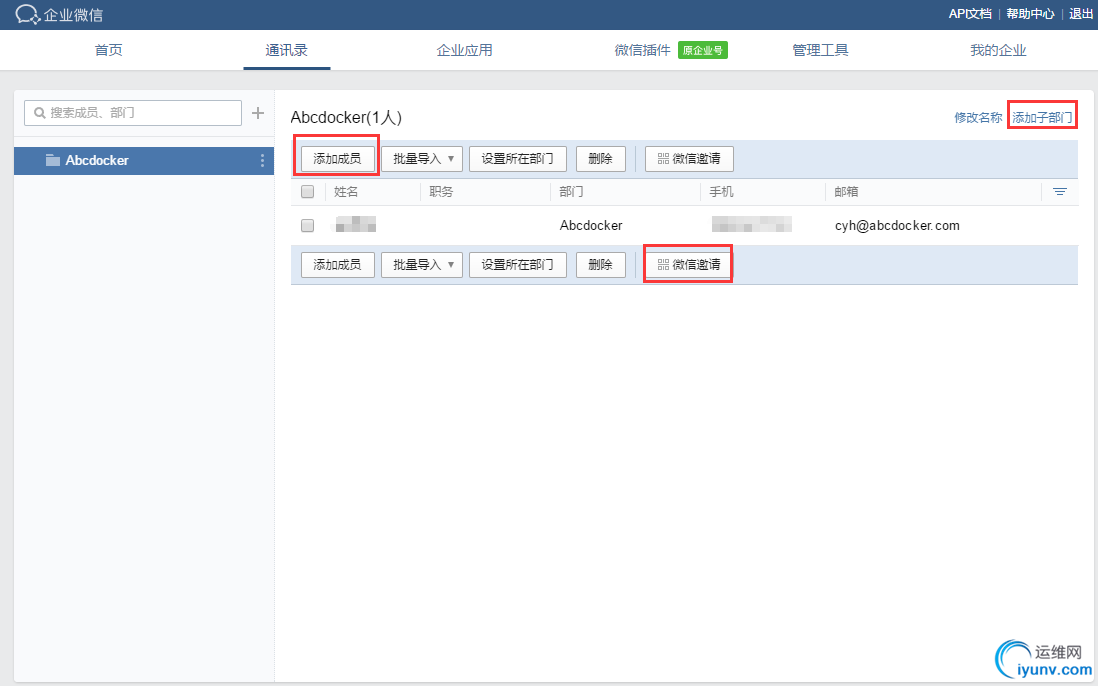This screenshot has width=1098, height=686.
Task: Tick the select-all checkbox in table header
Action: (307, 191)
